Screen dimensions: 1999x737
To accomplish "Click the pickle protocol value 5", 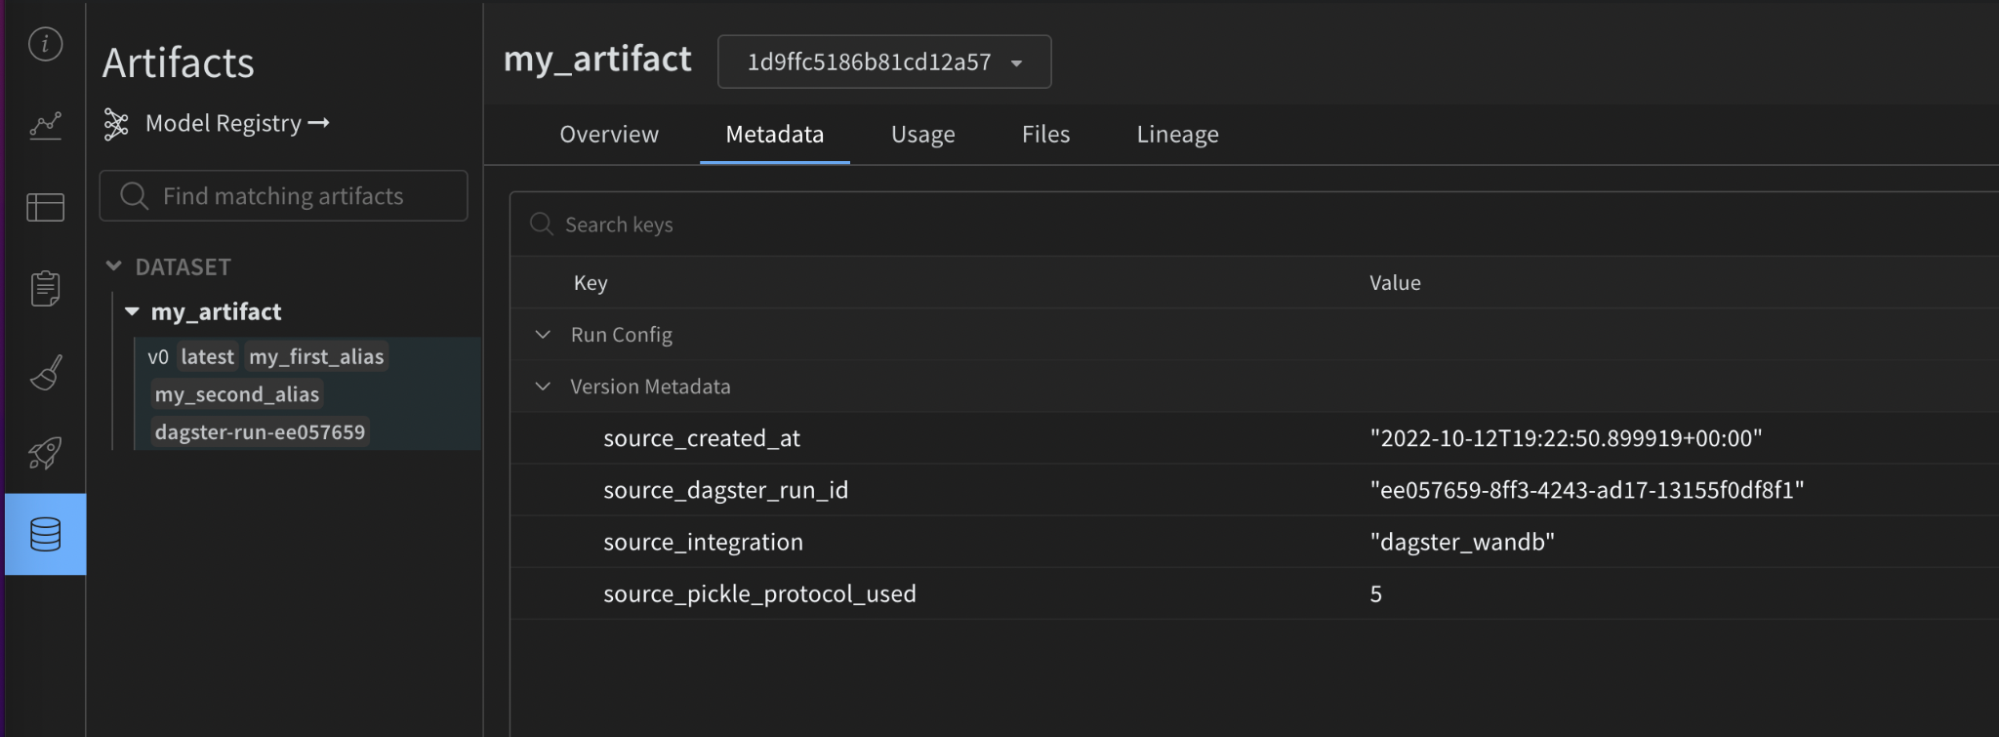I will [1376, 594].
